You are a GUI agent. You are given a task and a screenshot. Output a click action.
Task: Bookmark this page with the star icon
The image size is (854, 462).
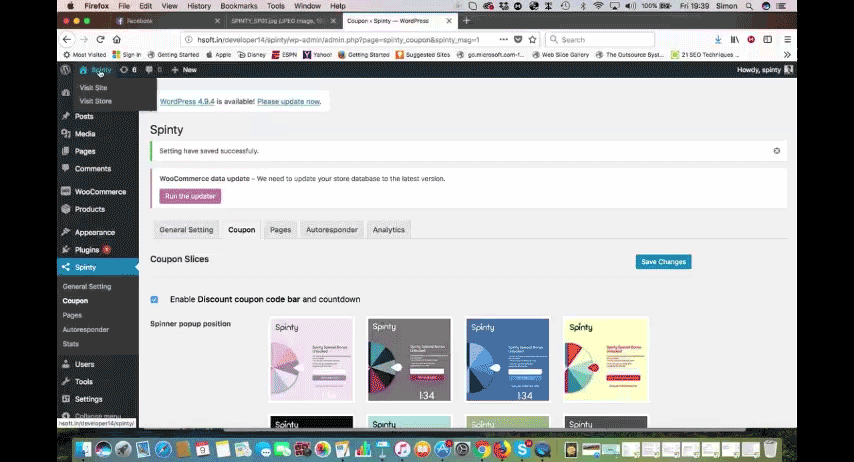pos(533,39)
